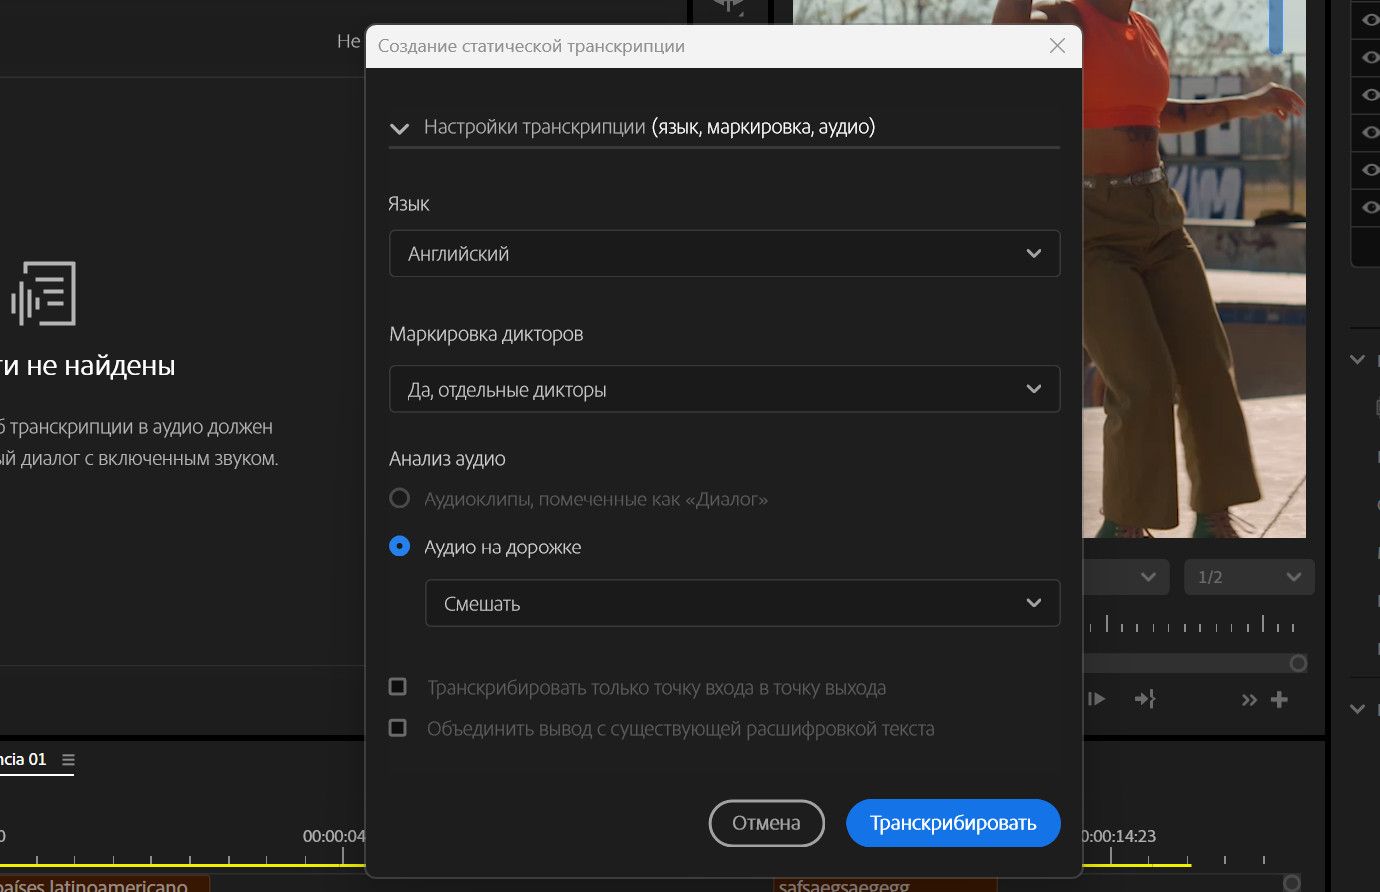This screenshot has height=892, width=1380.
Task: Select Аудиоклипы, помеченные как «Диалог» option
Action: (x=399, y=498)
